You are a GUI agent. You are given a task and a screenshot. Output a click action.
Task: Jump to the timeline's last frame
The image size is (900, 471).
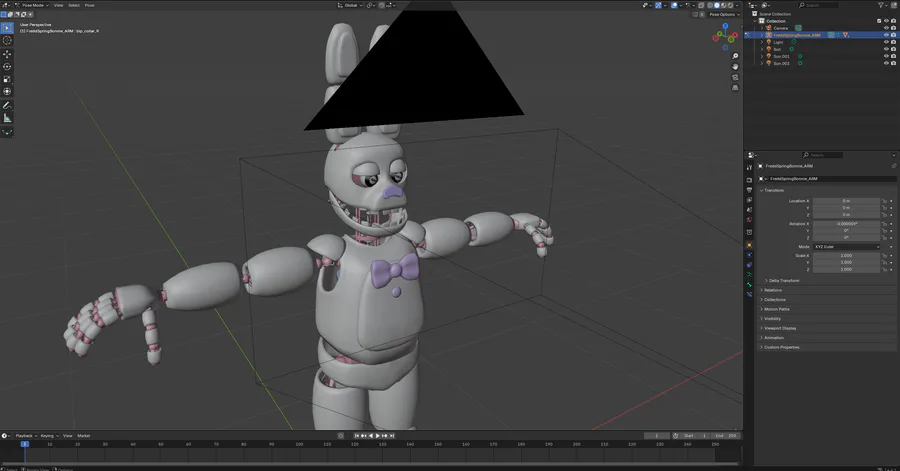tap(392, 435)
